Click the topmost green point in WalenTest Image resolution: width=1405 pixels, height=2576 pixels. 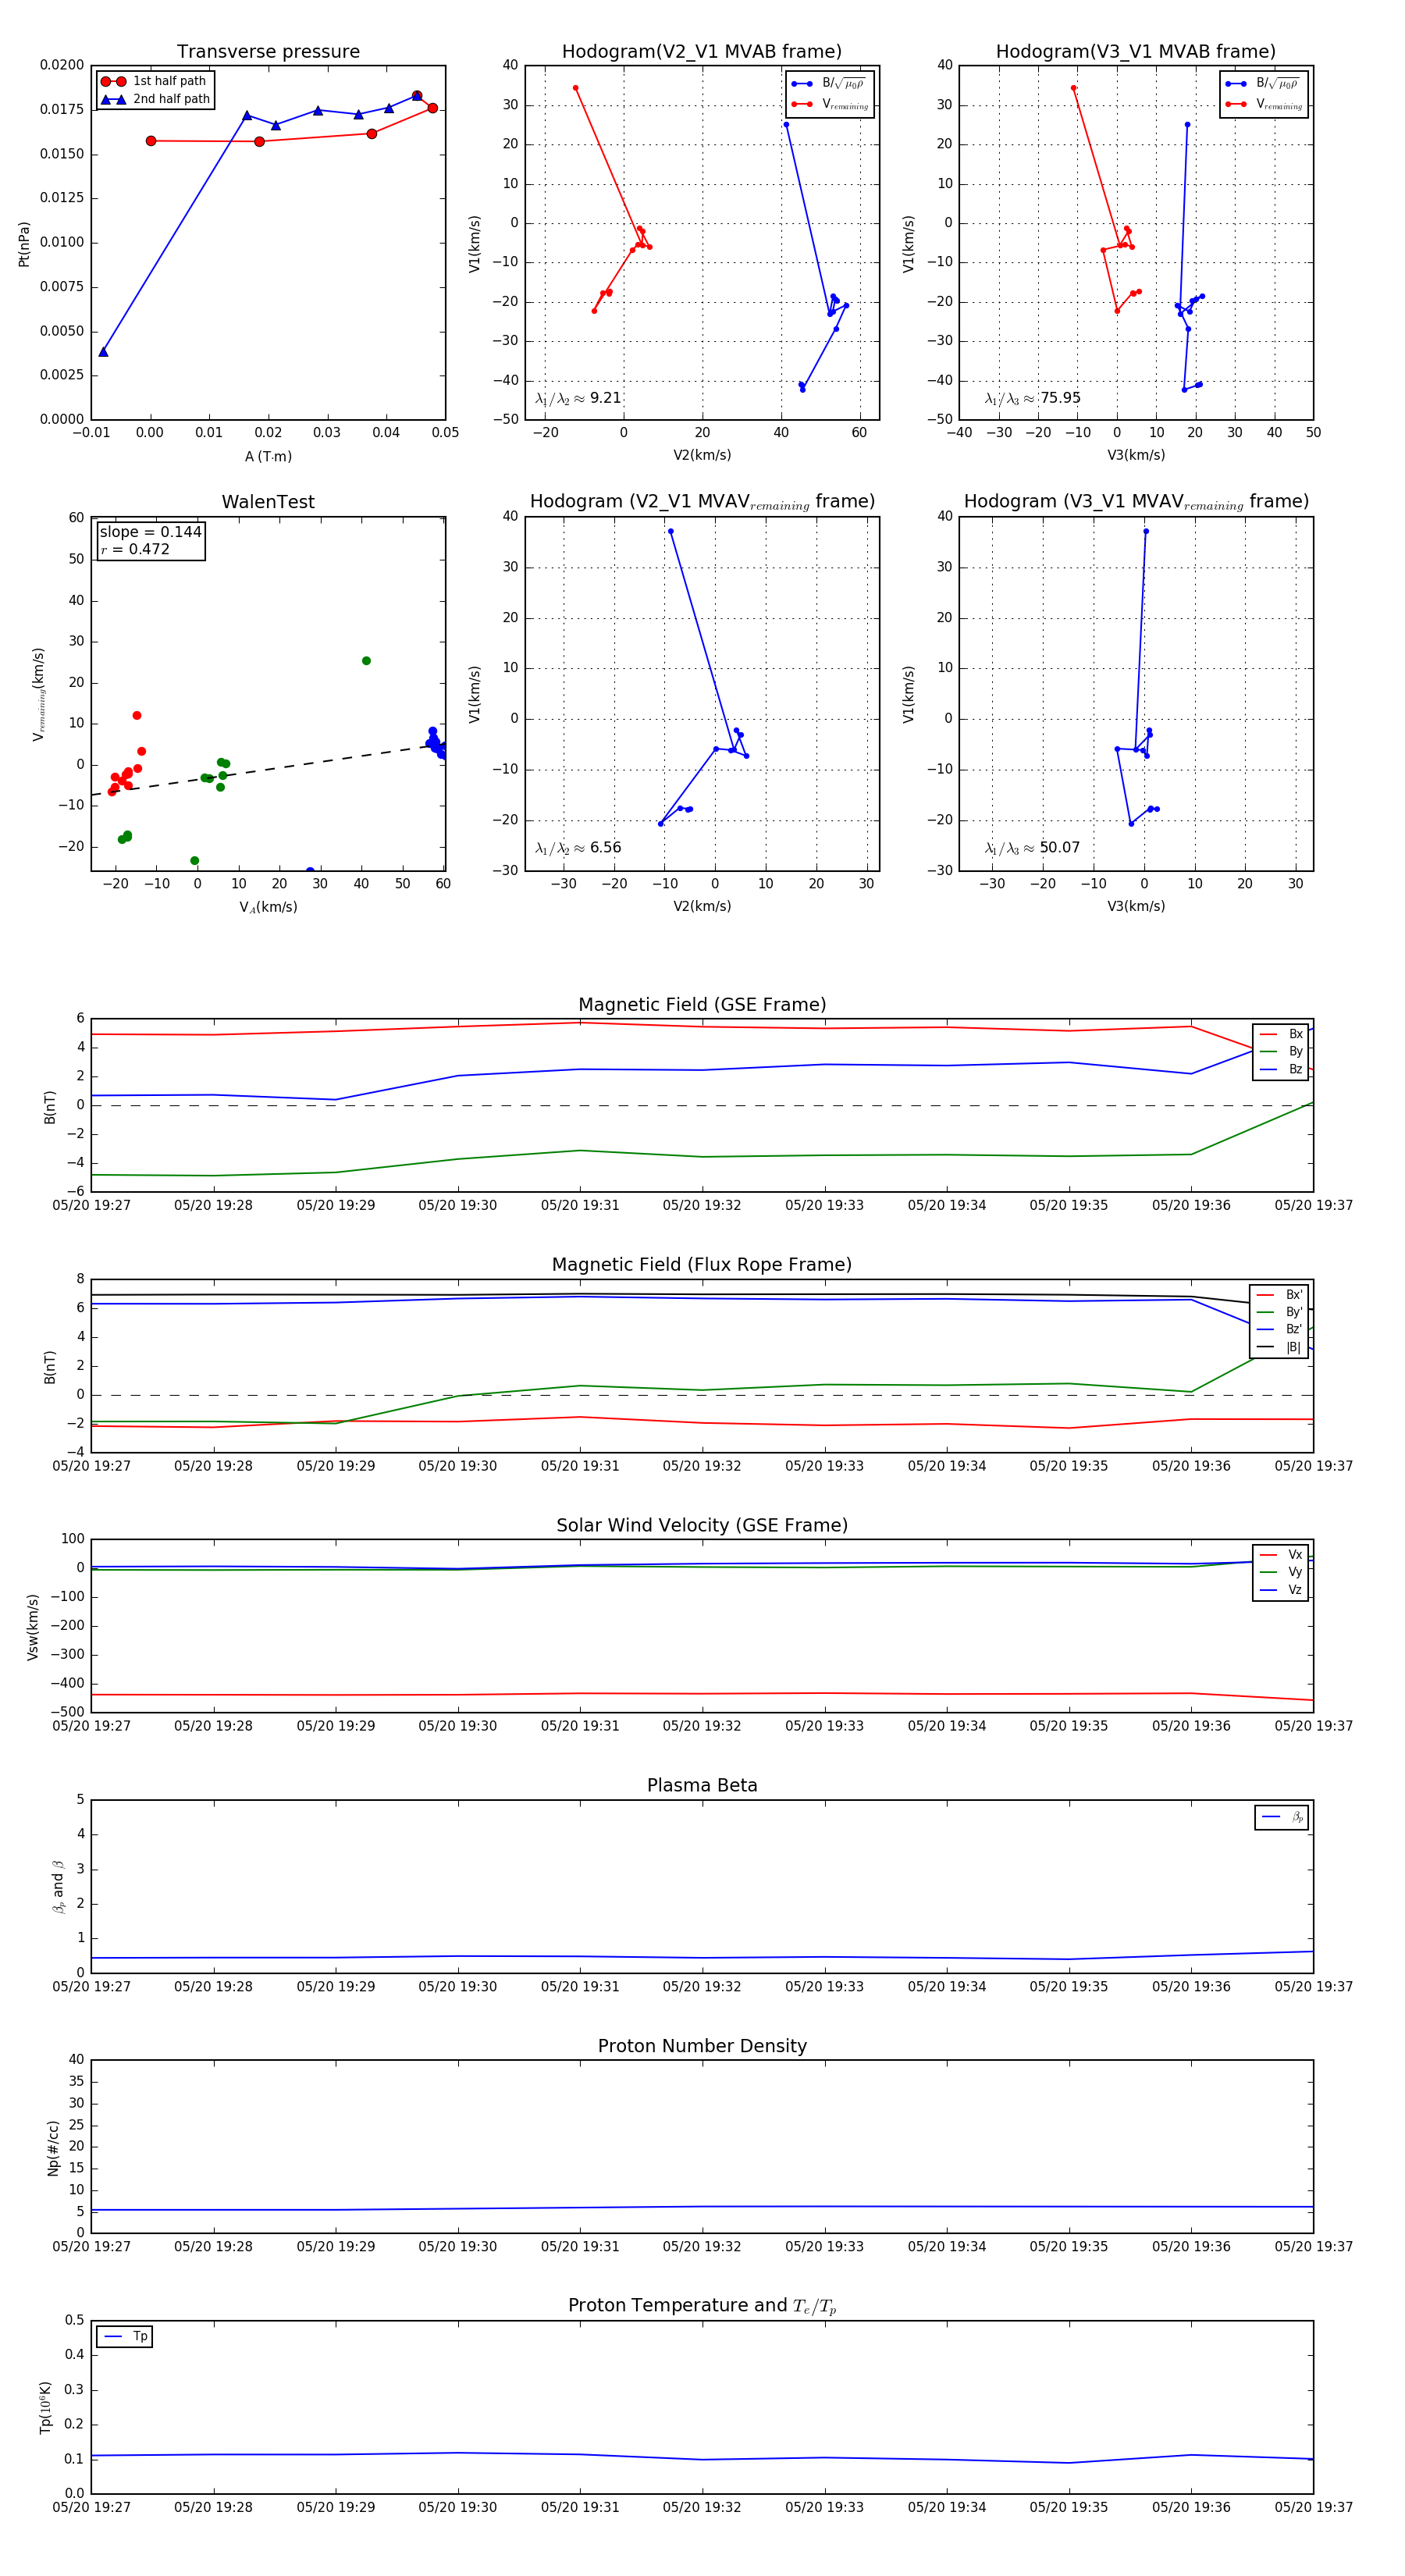pyautogui.click(x=366, y=661)
